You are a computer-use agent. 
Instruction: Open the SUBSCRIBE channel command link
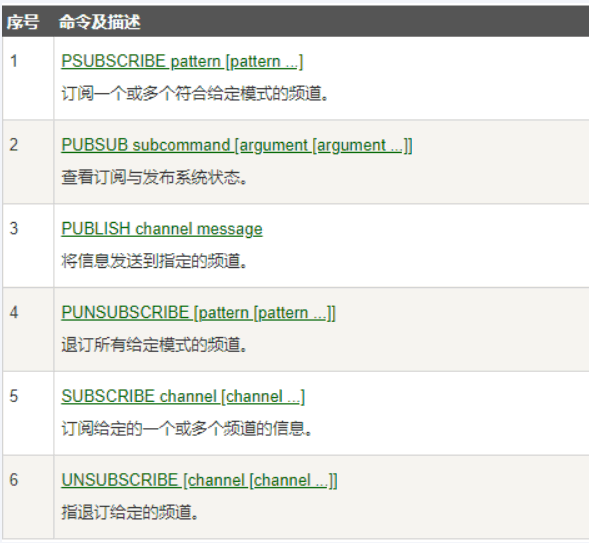coord(183,397)
